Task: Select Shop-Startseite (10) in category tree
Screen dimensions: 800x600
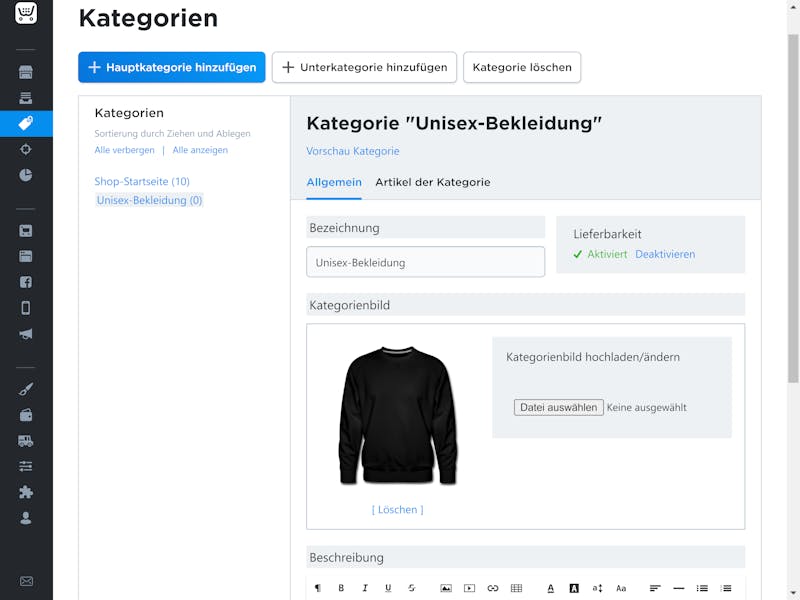Action: pyautogui.click(x=142, y=182)
